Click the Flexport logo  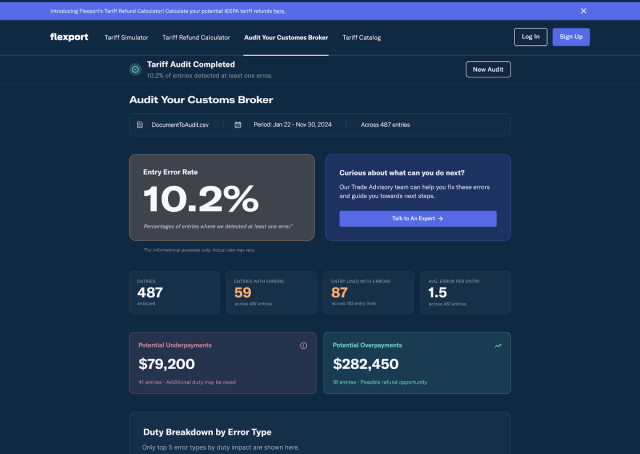69,37
